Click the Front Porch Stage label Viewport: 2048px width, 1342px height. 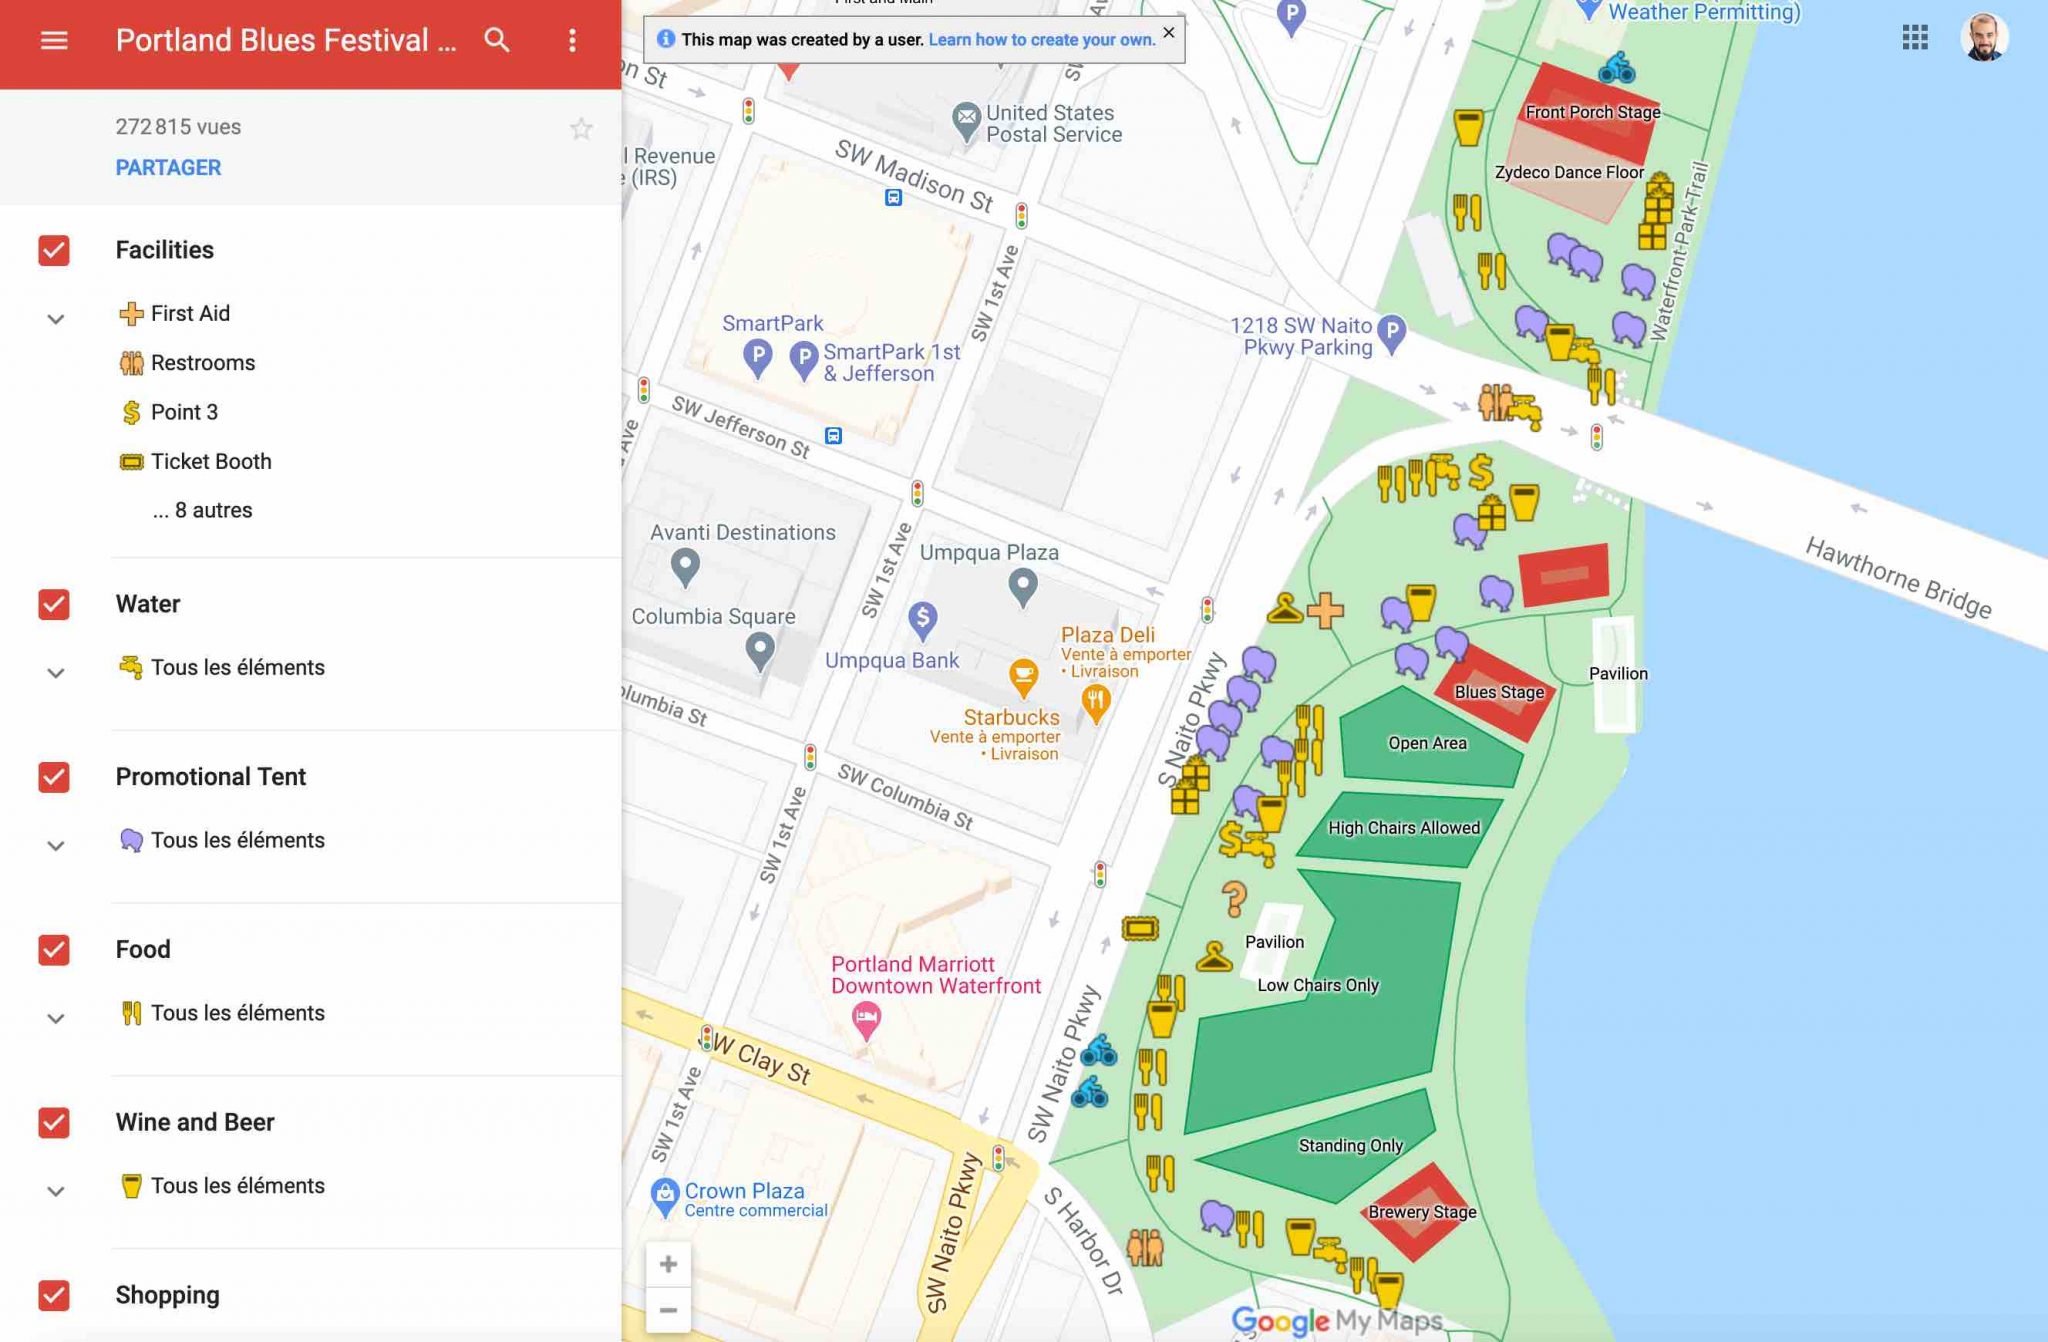coord(1592,112)
